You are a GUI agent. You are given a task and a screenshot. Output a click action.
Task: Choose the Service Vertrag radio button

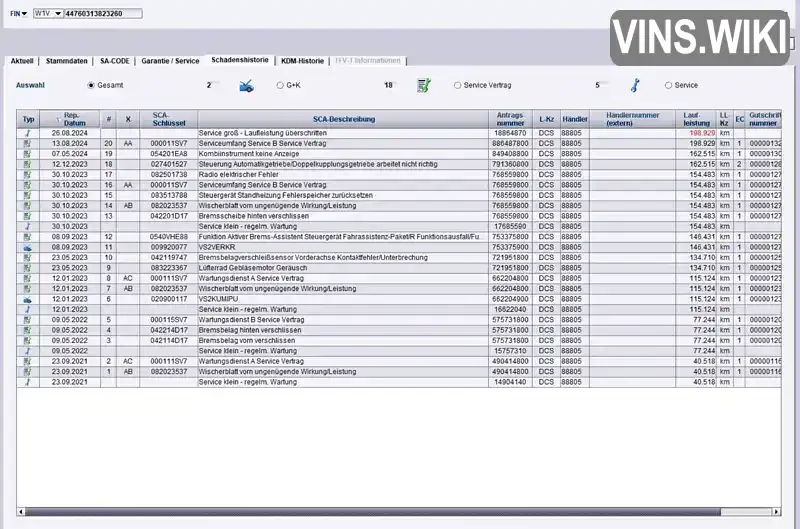(458, 86)
